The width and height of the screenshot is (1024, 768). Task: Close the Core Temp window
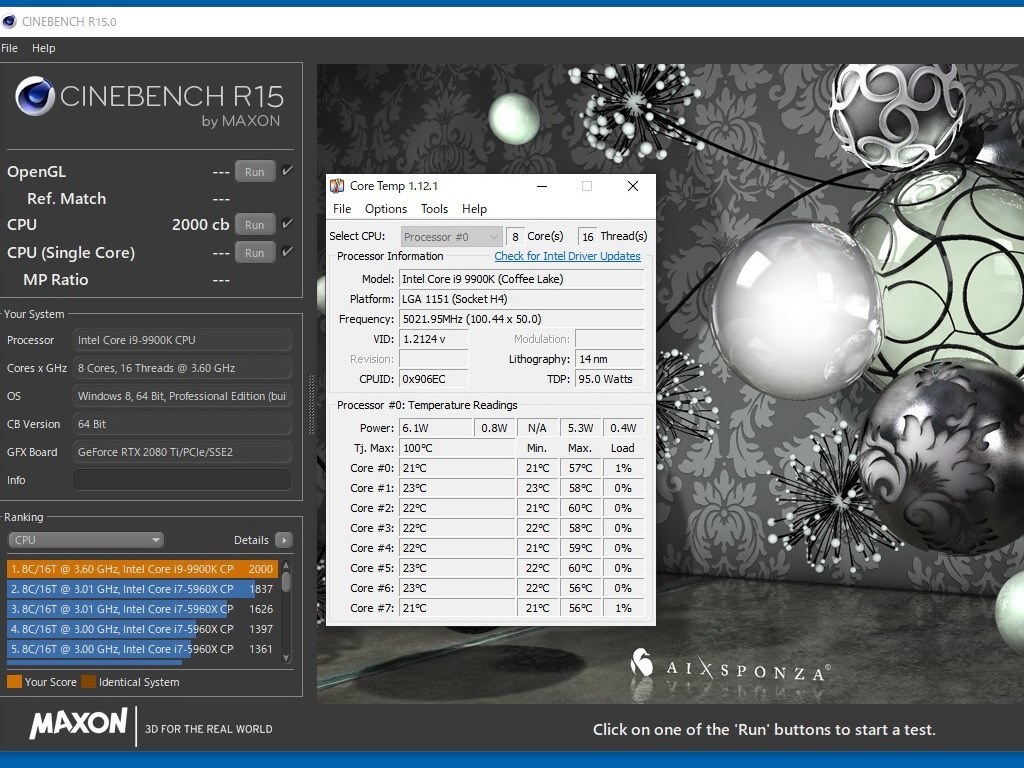pos(633,186)
